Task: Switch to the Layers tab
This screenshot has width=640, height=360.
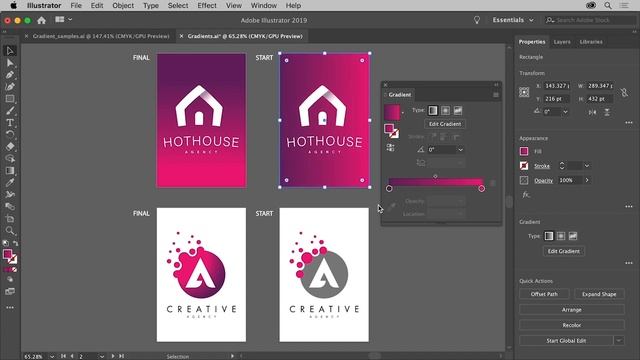Action: coord(562,42)
